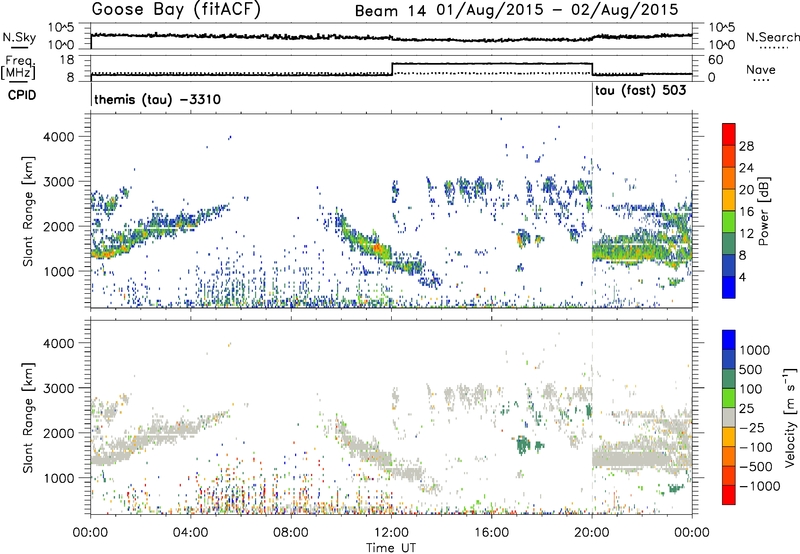Click the "-25" tick on Velocity colorbar
The image size is (800, 554).
coord(752,427)
